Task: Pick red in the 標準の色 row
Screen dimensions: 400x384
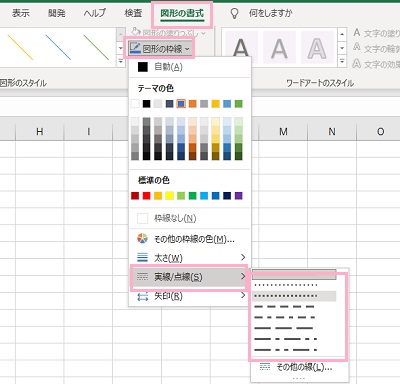Action: coord(146,196)
